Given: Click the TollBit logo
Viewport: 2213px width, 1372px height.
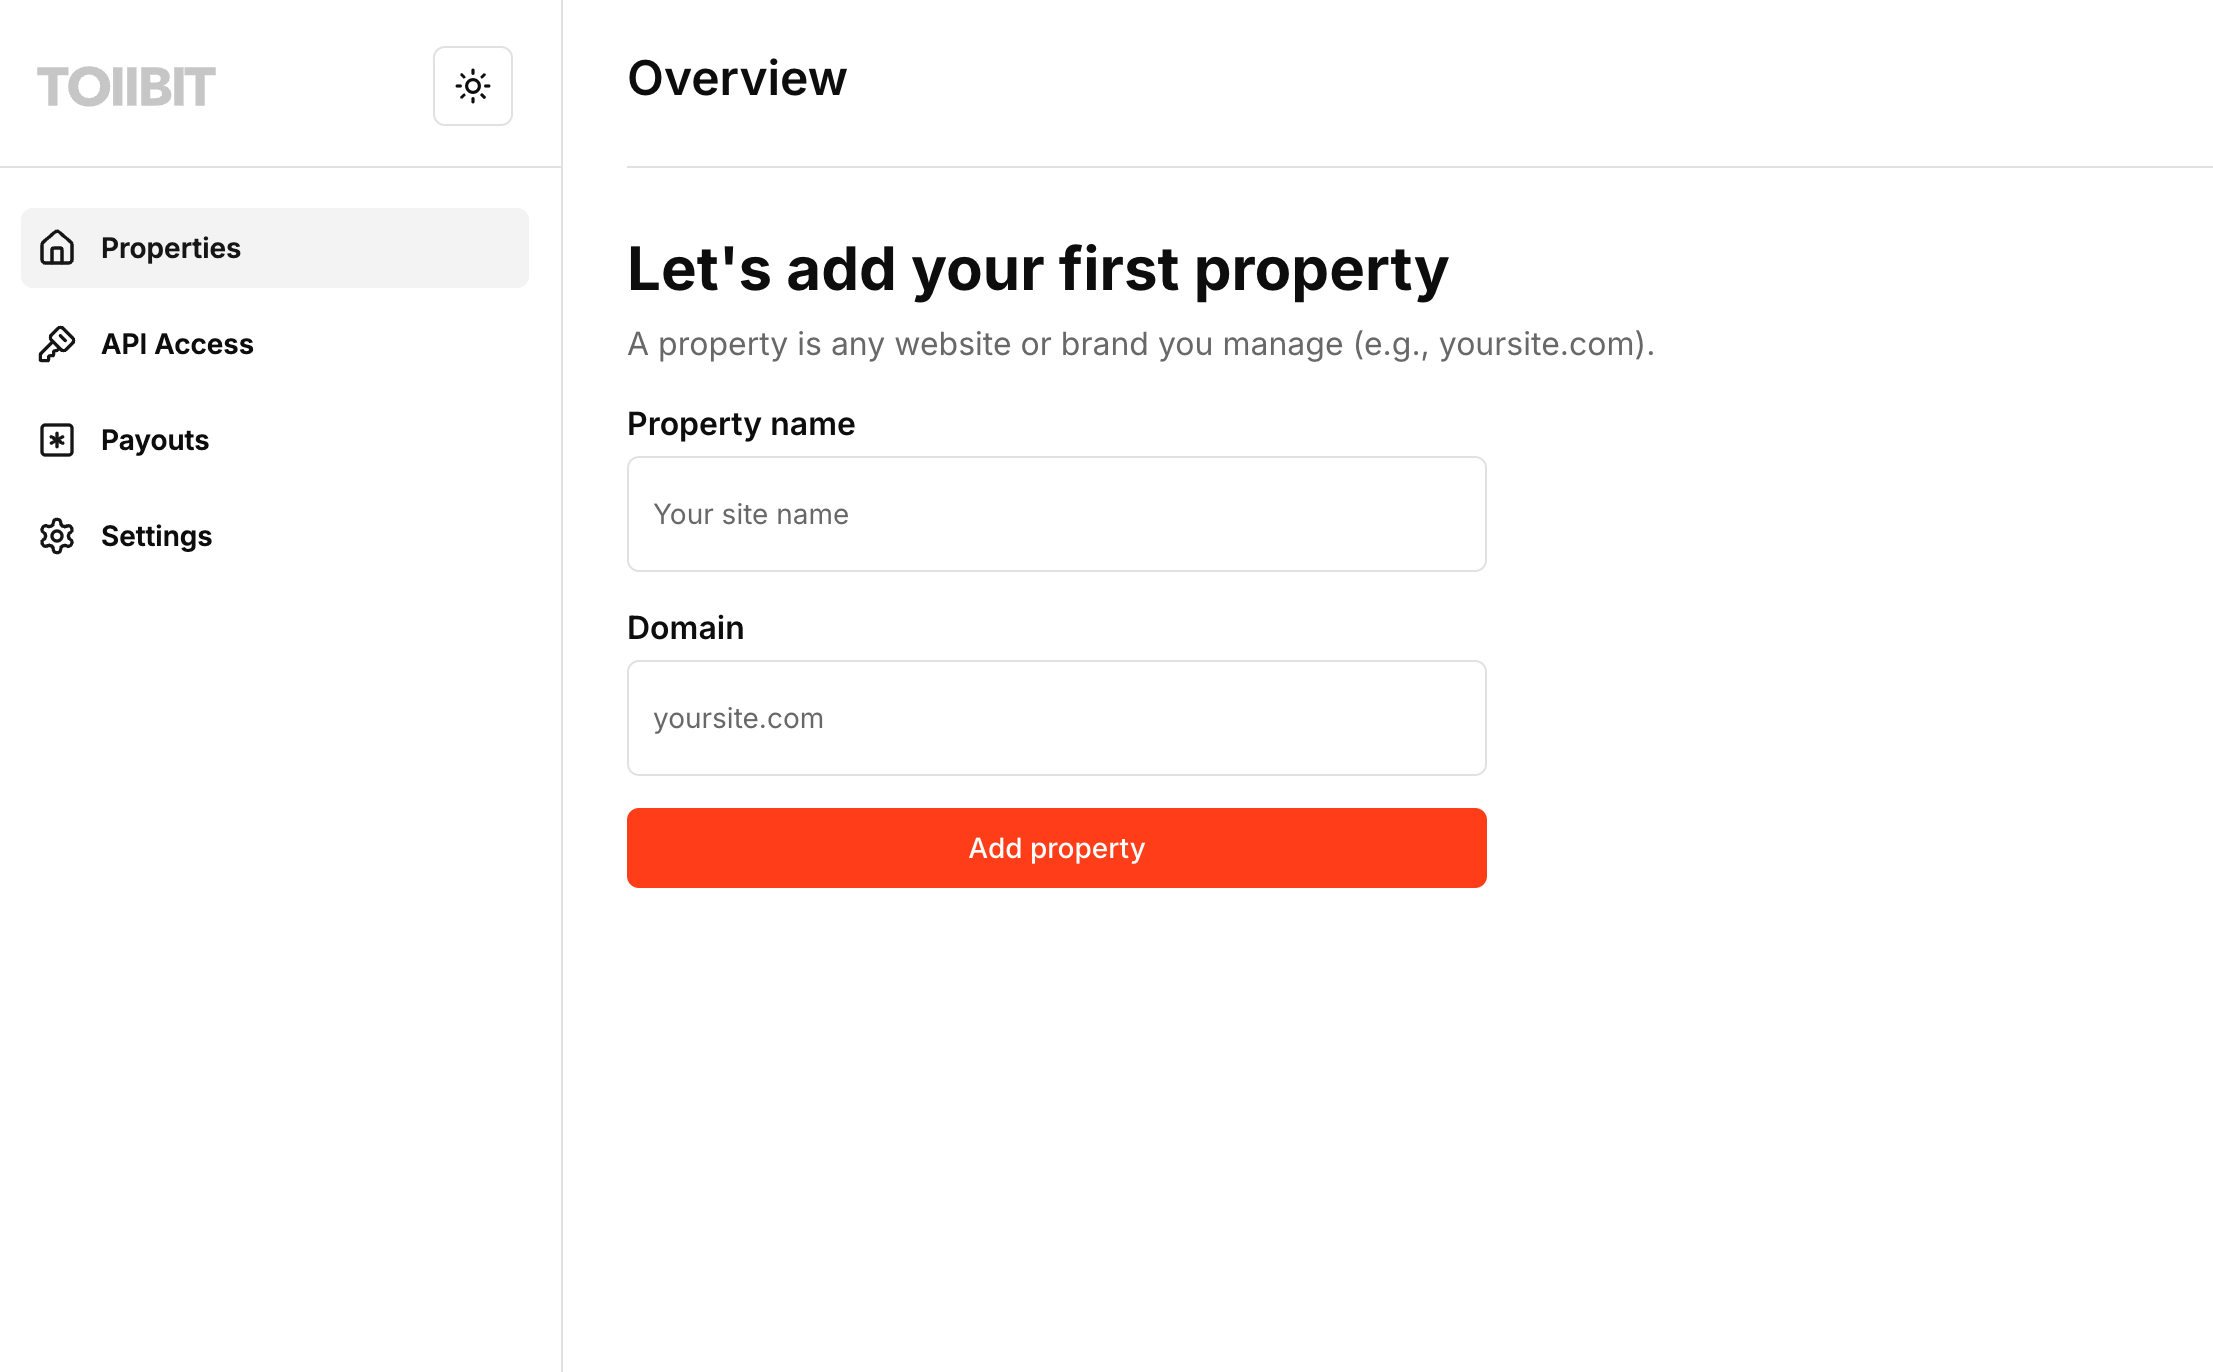Looking at the screenshot, I should click(x=126, y=86).
